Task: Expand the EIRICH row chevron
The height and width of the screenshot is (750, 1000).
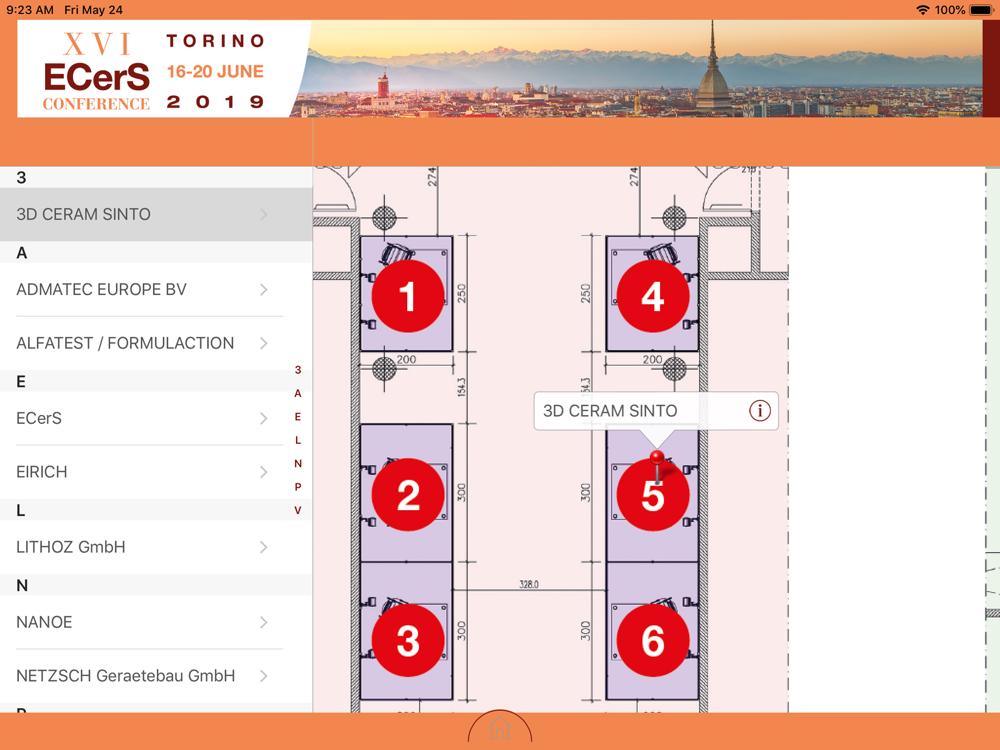Action: point(263,472)
